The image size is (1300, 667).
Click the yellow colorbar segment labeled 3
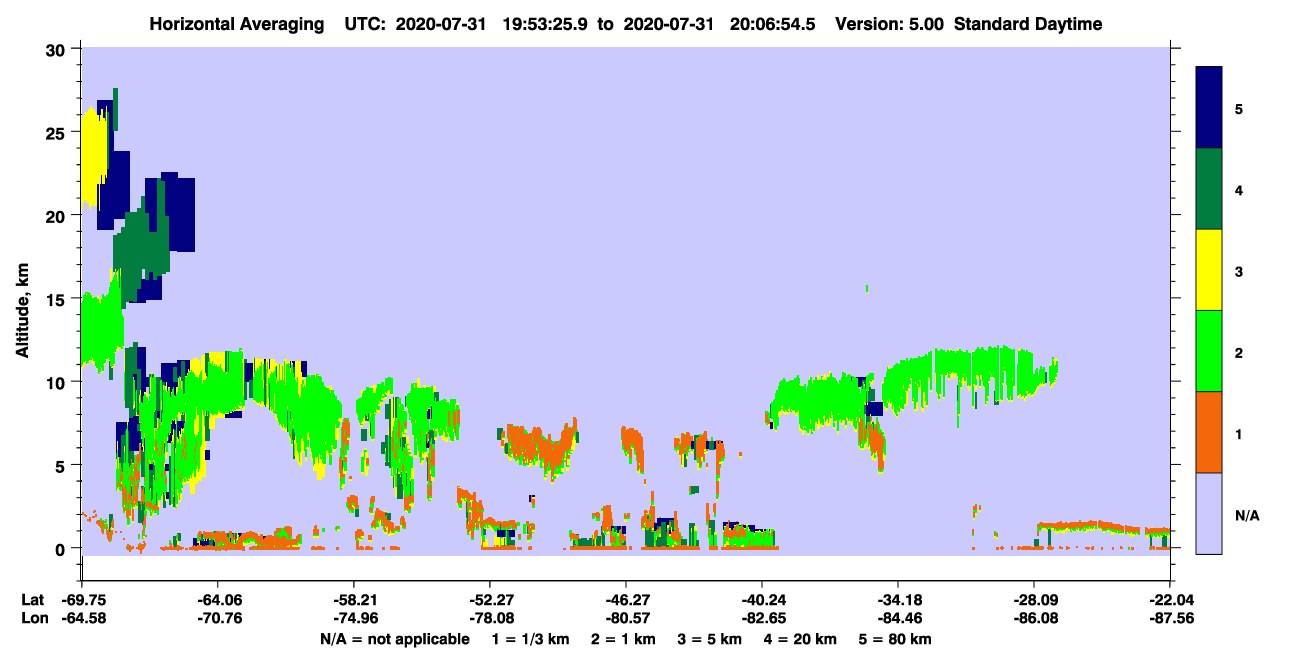(1209, 270)
